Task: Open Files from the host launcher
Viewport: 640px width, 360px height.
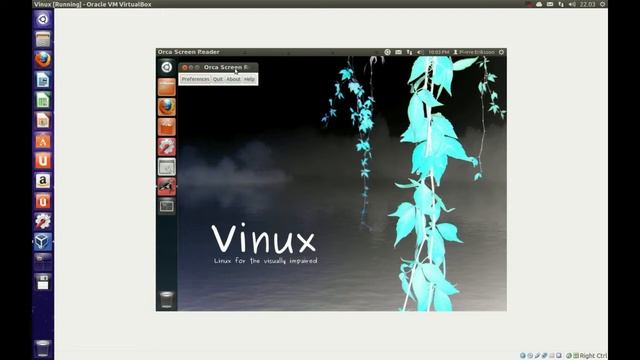Action: point(43,39)
